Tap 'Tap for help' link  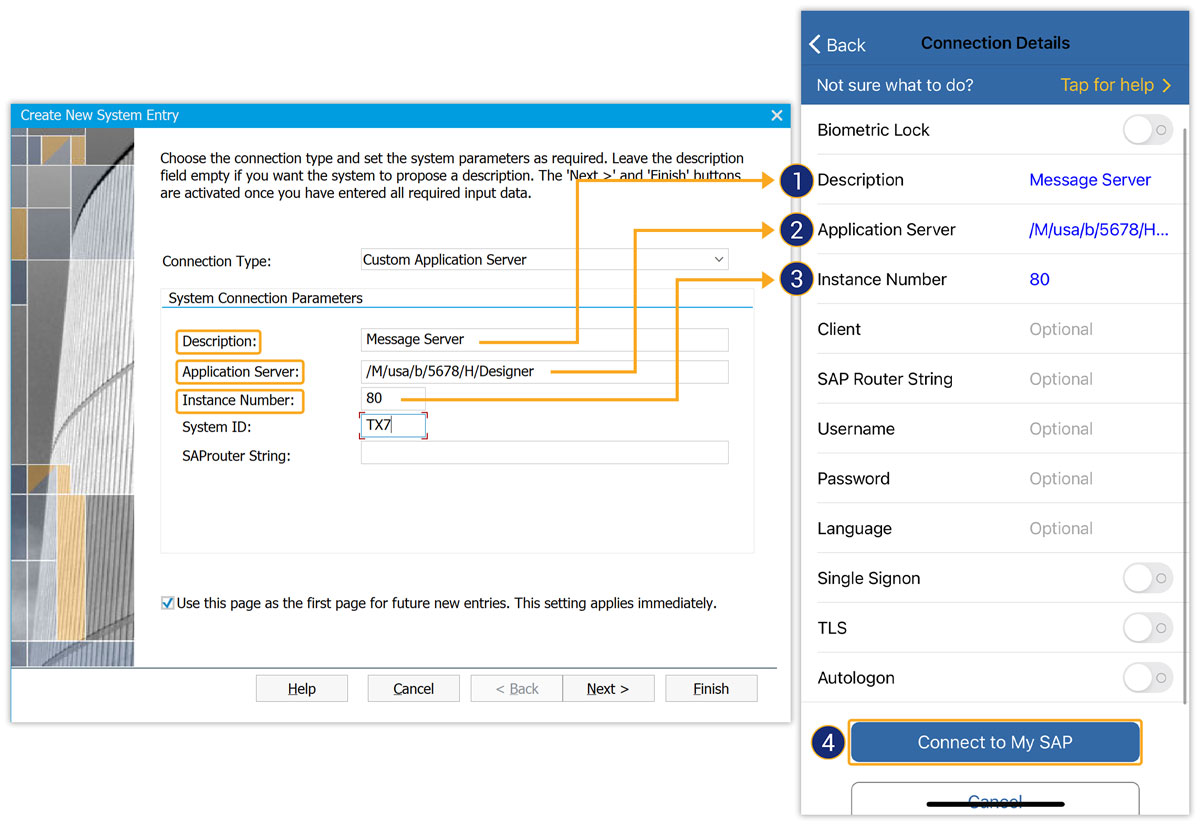[1116, 85]
